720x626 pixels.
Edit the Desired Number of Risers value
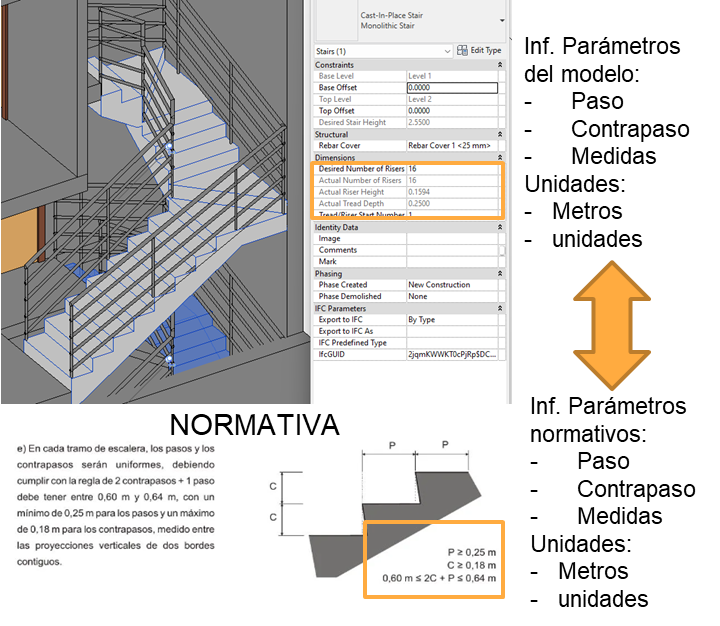coord(452,169)
